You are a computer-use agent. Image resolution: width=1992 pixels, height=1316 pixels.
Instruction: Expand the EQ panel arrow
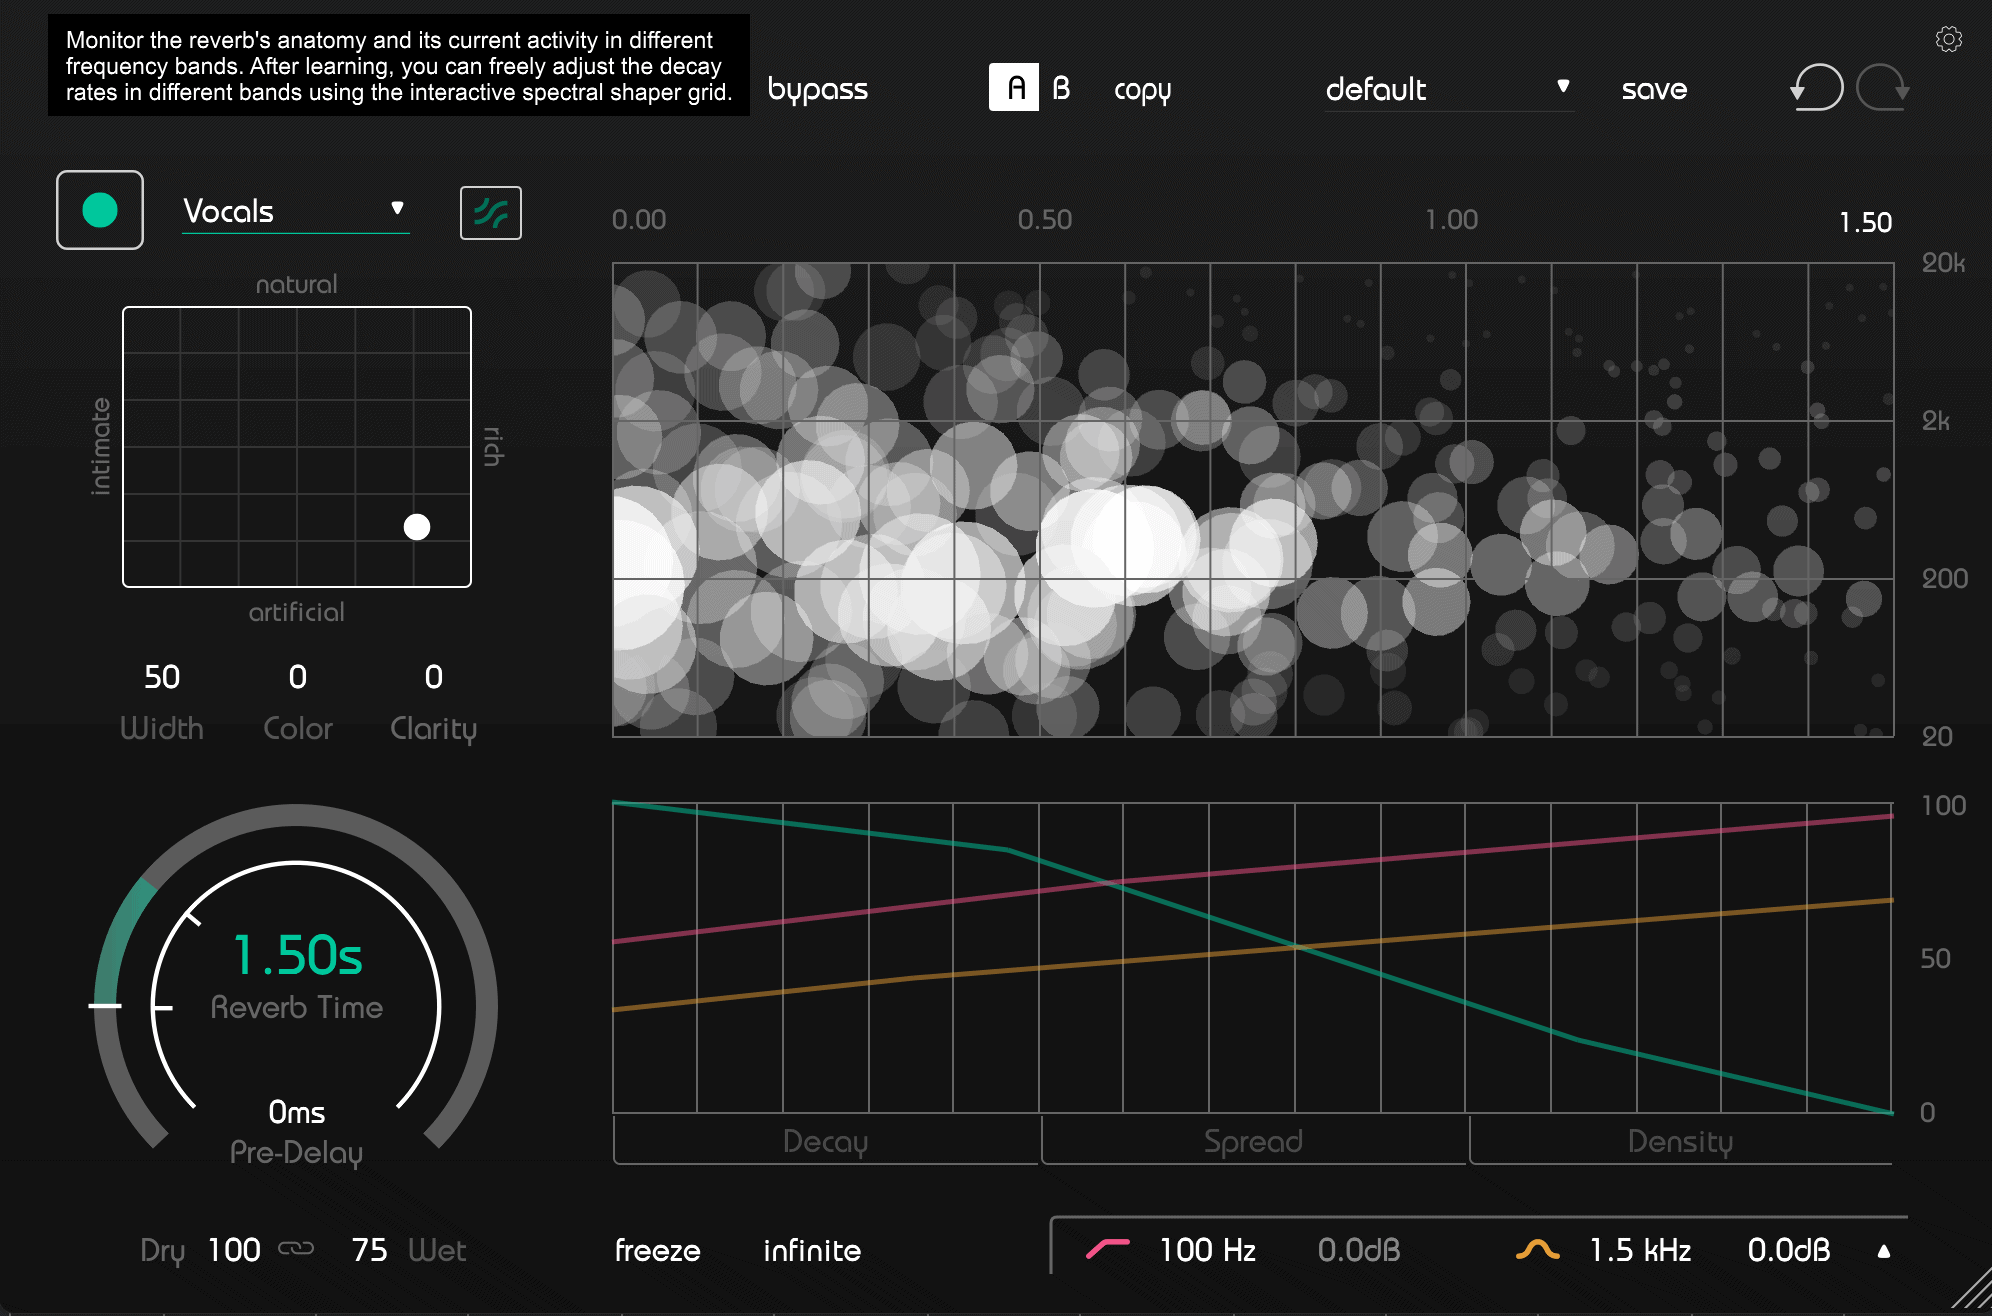[x=1884, y=1250]
